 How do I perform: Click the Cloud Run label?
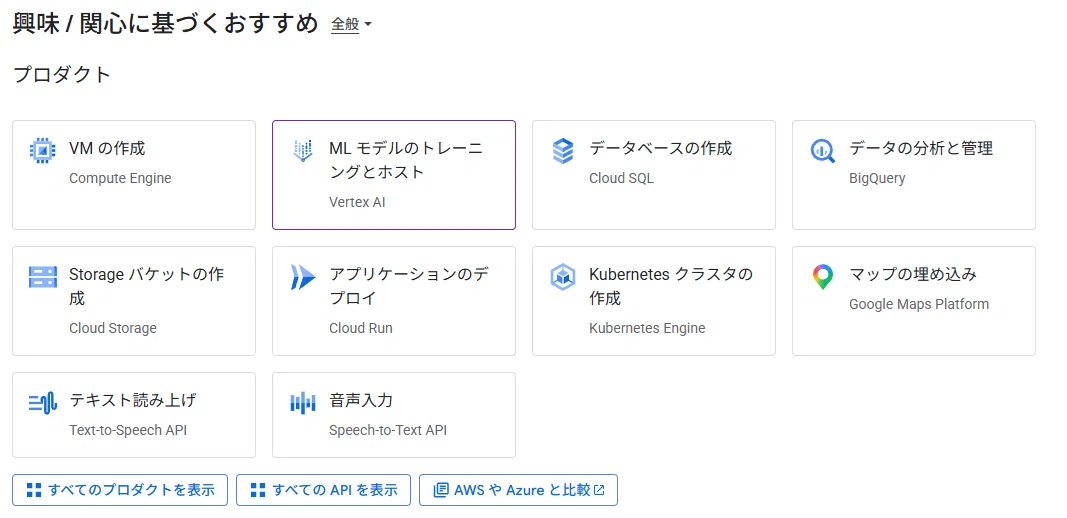(361, 329)
